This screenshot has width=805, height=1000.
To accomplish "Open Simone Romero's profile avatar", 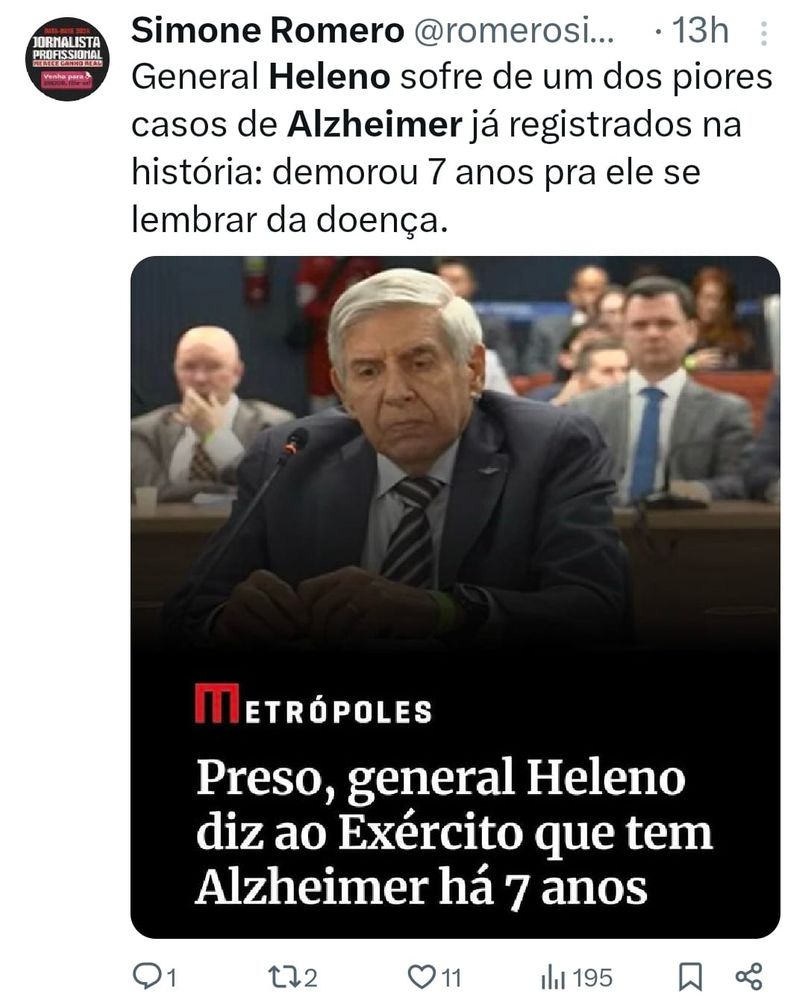I will click(67, 59).
